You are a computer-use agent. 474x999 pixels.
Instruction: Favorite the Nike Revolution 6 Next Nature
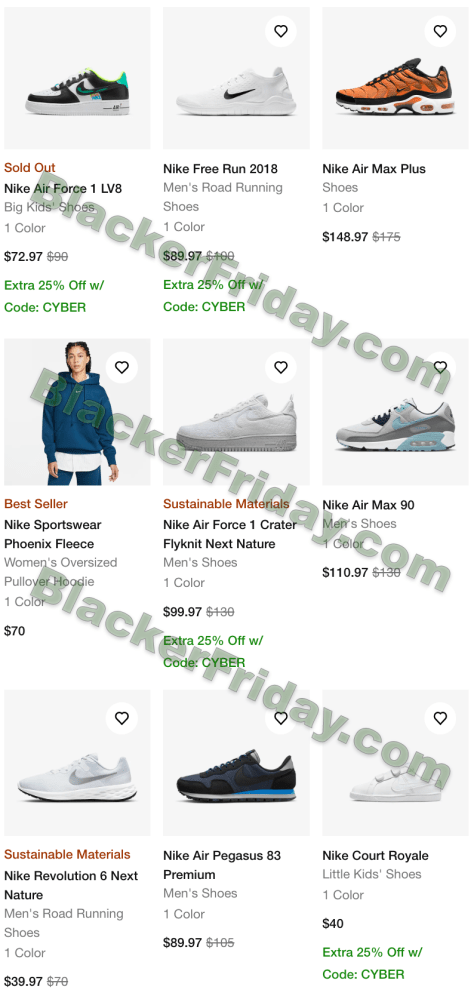pyautogui.click(x=122, y=718)
